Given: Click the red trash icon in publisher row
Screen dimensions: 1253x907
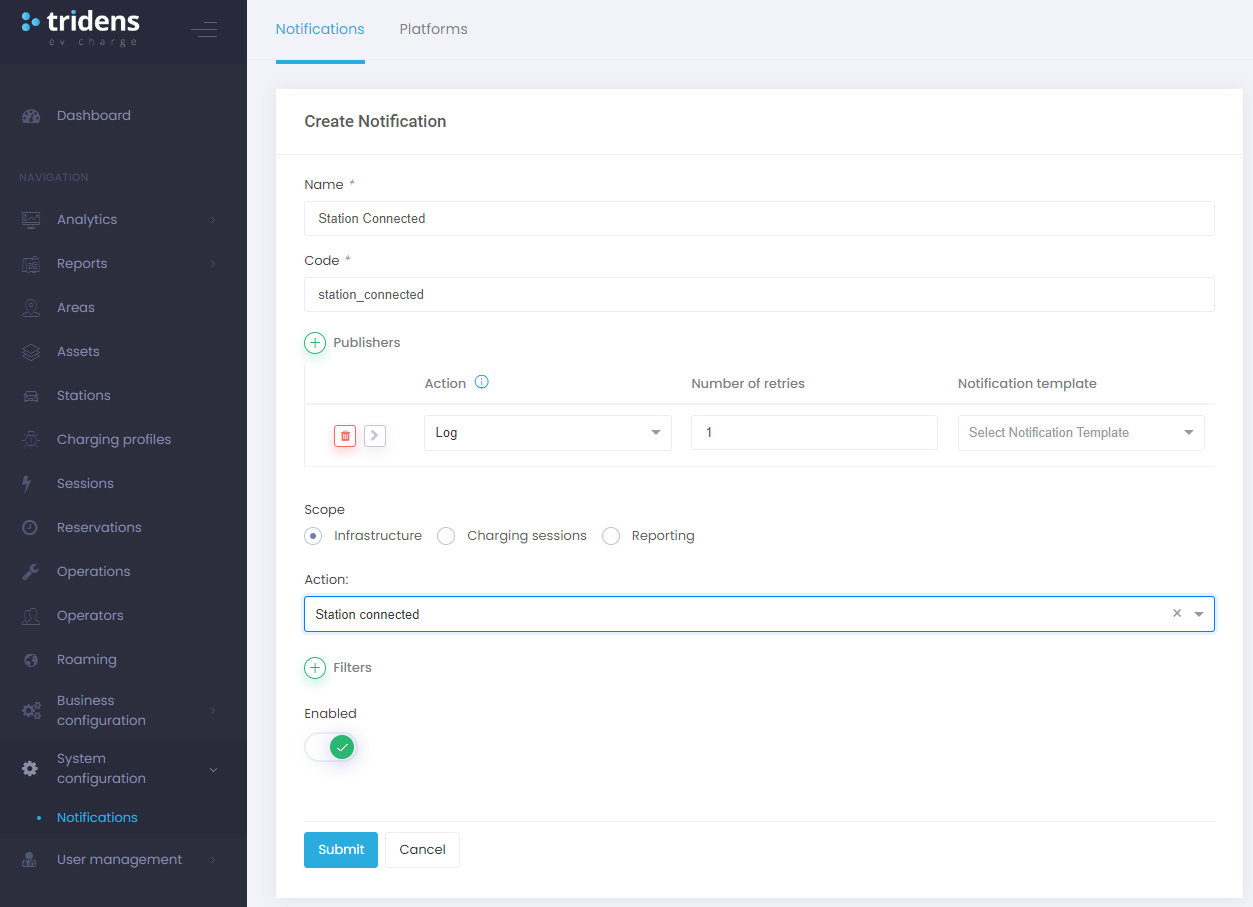Looking at the screenshot, I should [x=345, y=435].
